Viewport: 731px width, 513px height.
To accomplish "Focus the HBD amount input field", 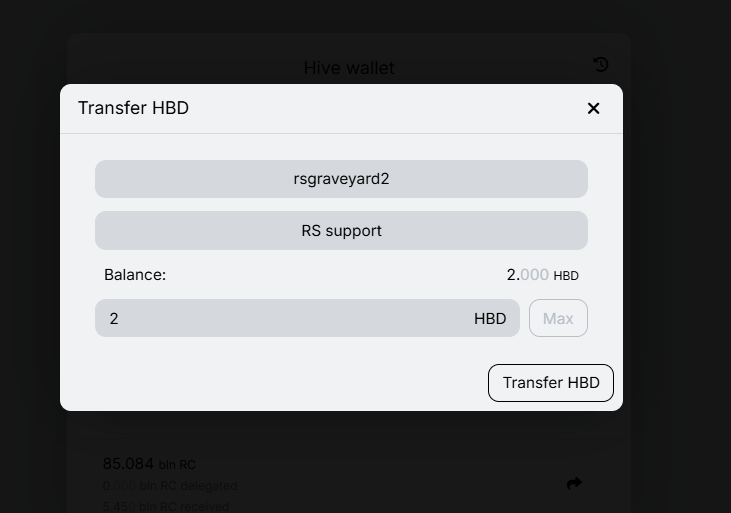I will coord(307,318).
